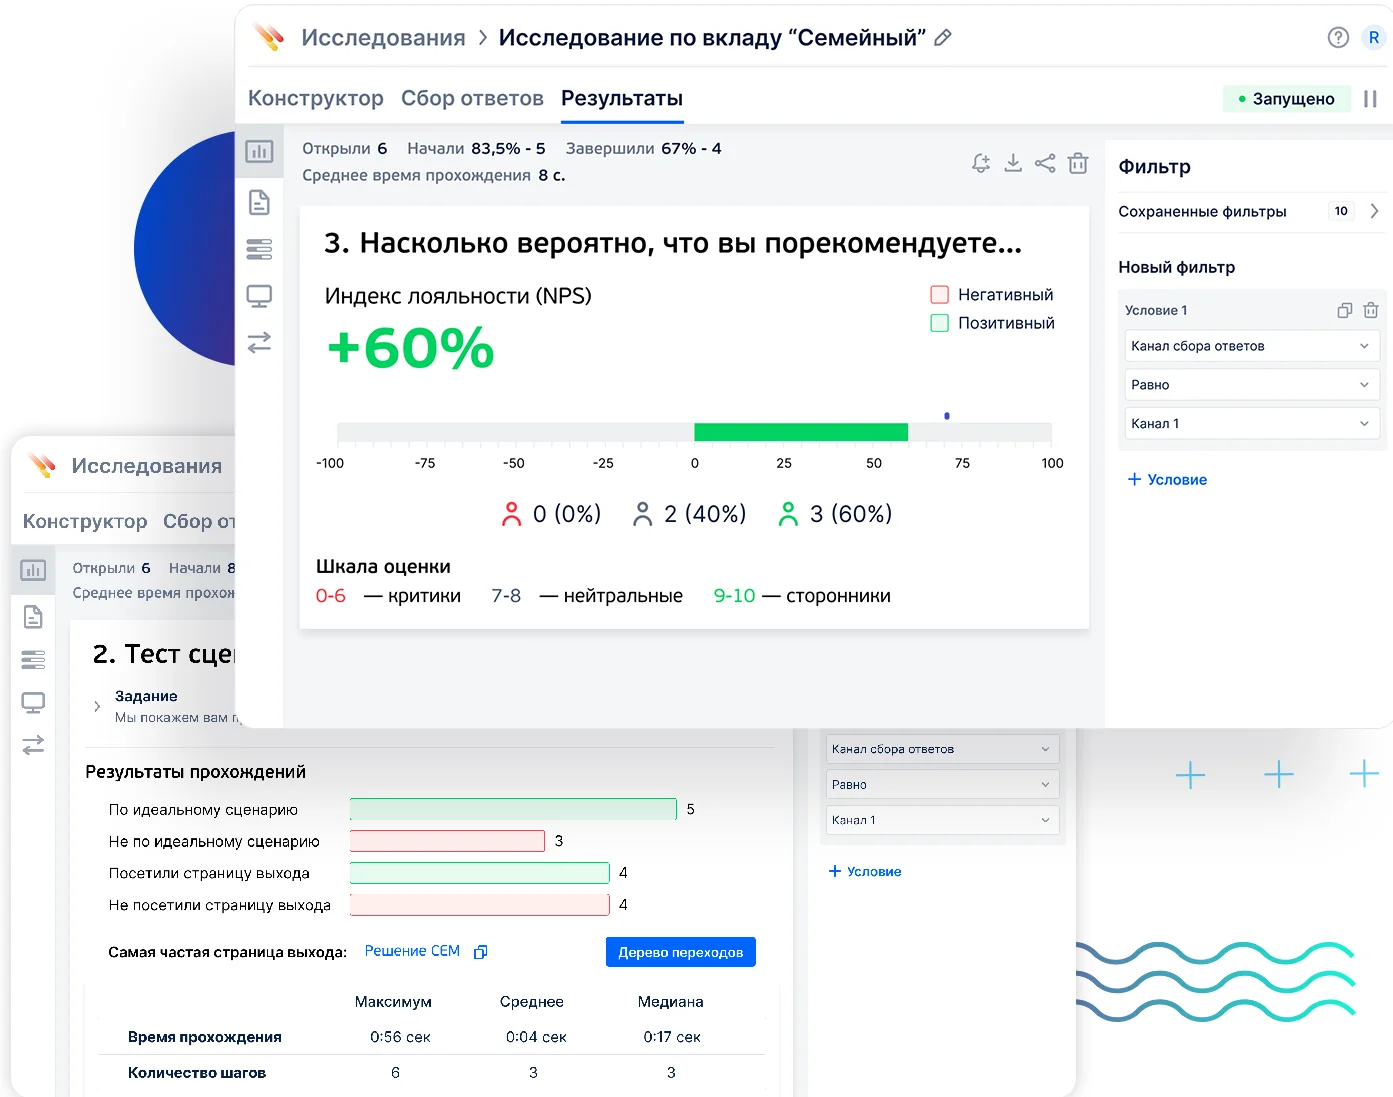Open the document icon in front window sidebar

(259, 203)
